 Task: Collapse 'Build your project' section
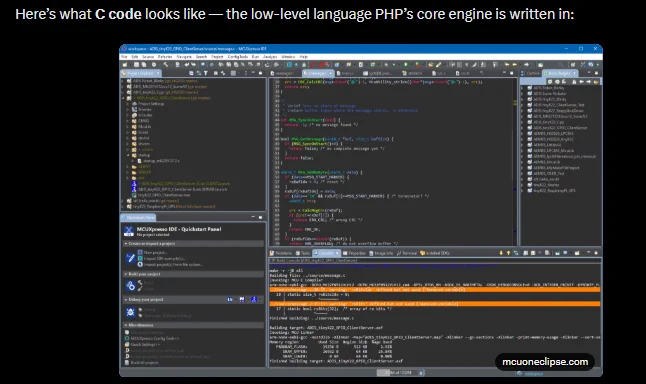click(125, 274)
